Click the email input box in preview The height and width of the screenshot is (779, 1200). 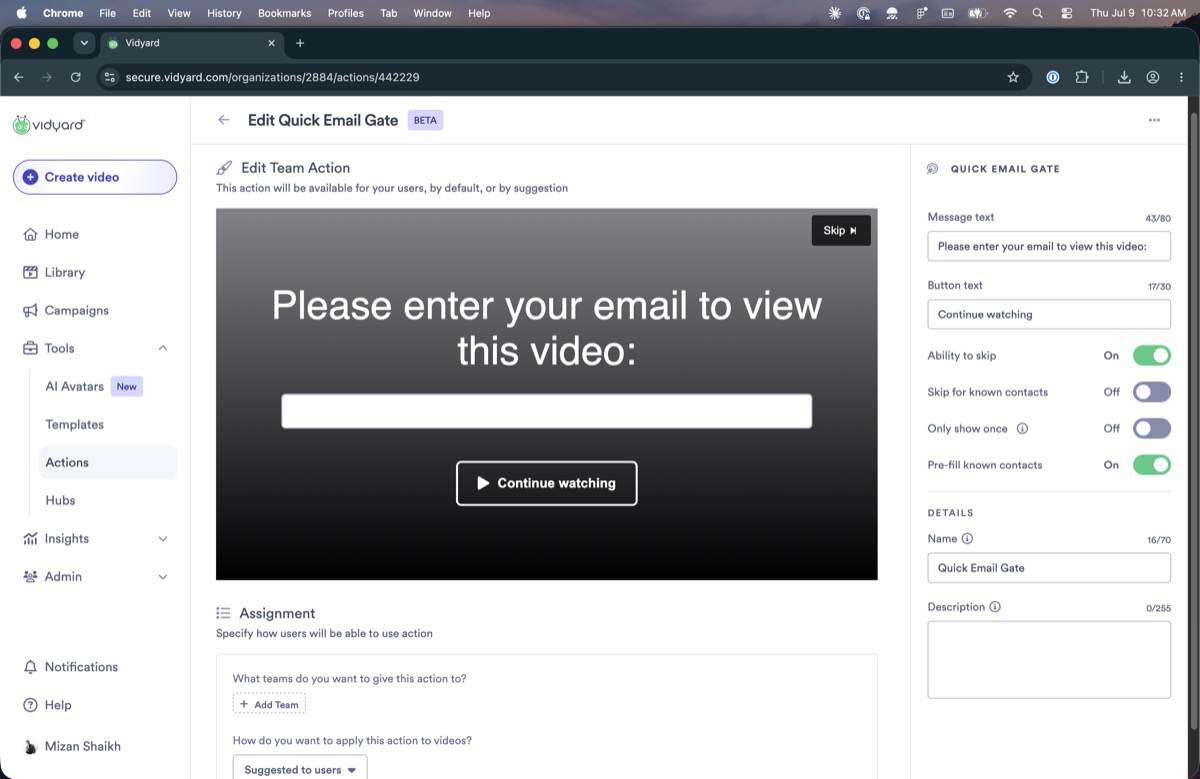pyautogui.click(x=547, y=411)
